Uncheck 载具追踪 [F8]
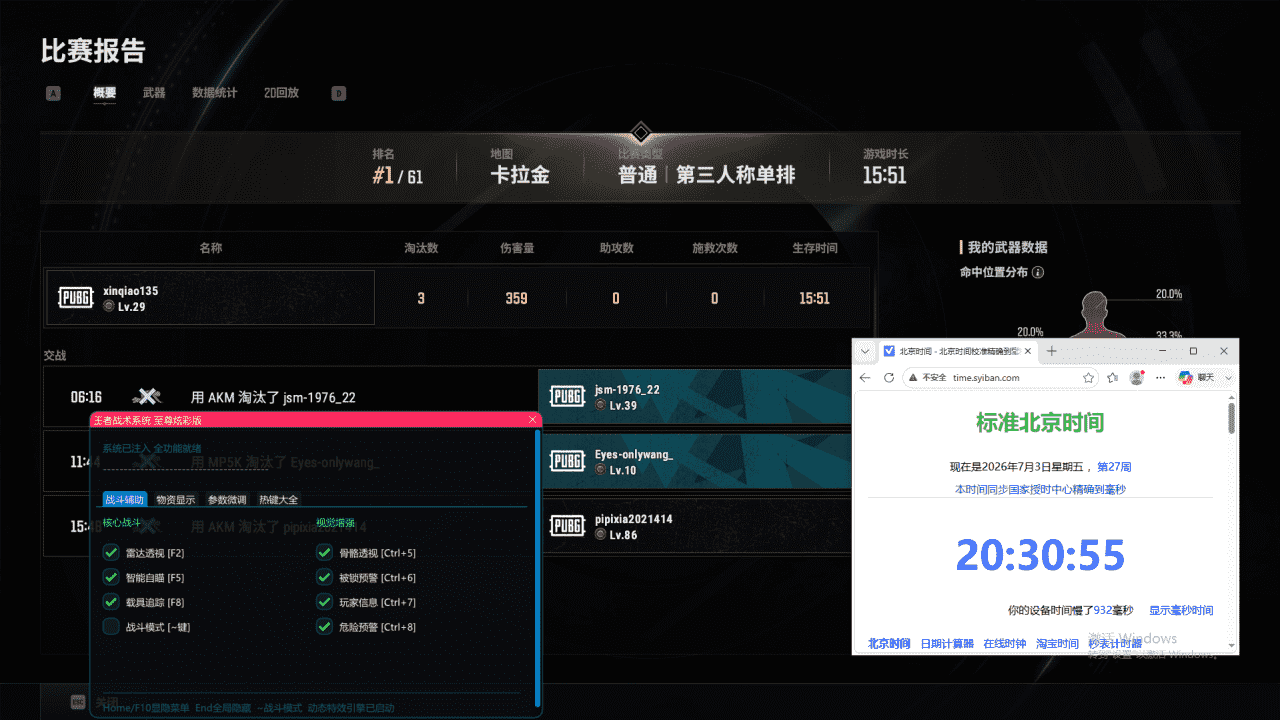The width and height of the screenshot is (1280, 720). coord(111,603)
